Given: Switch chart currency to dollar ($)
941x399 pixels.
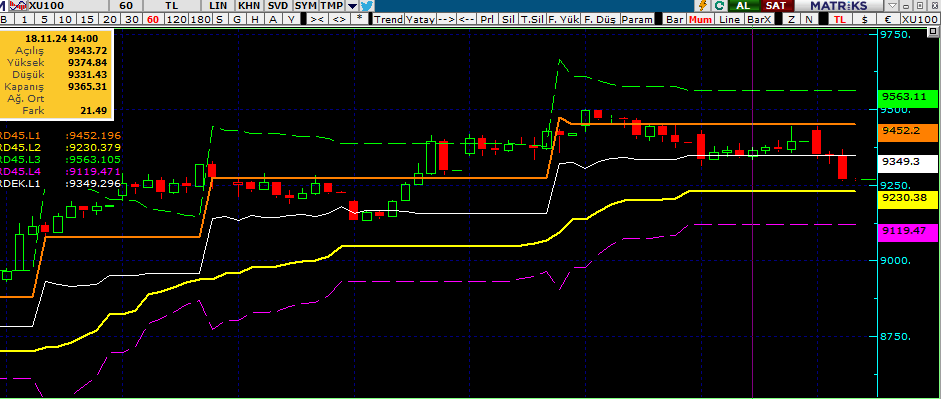Looking at the screenshot, I should tap(864, 19).
